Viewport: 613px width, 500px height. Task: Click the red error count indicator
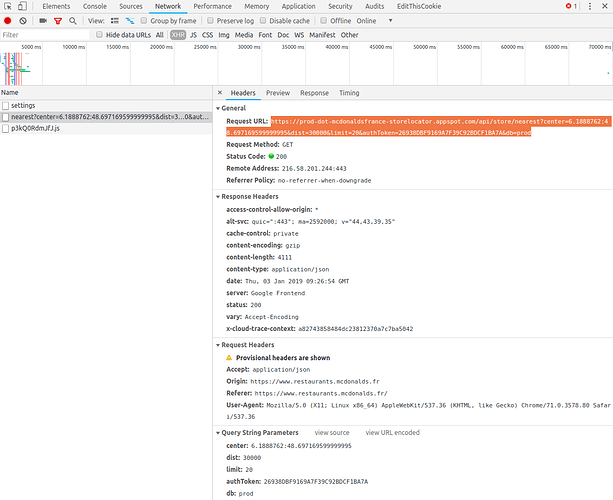[x=571, y=6]
